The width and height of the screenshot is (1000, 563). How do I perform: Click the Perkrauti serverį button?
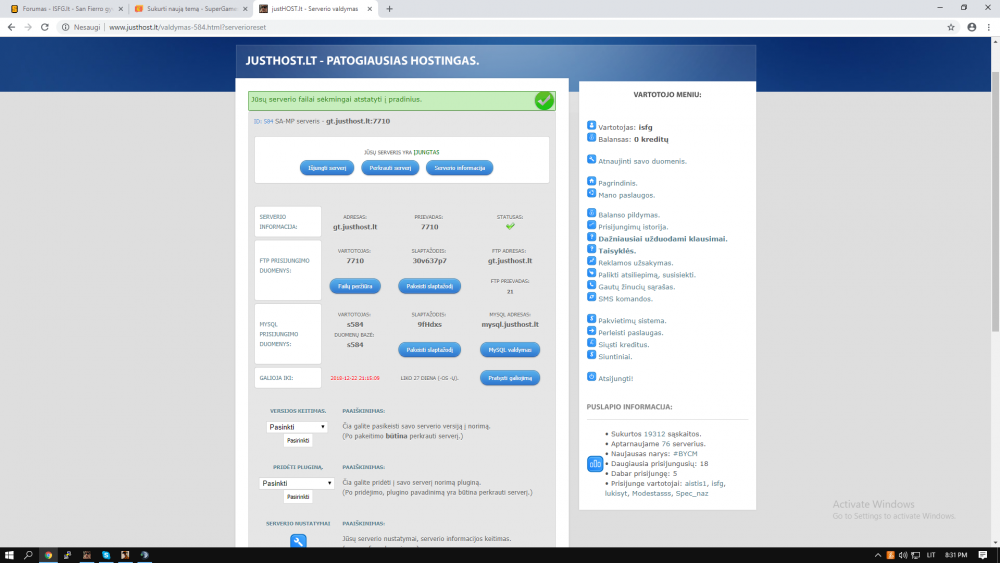(x=390, y=168)
